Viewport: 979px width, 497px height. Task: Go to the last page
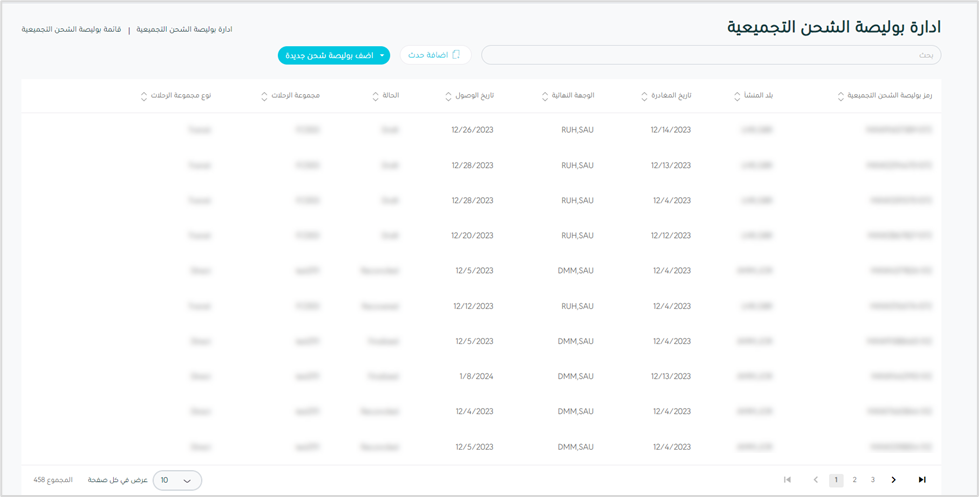coord(922,480)
